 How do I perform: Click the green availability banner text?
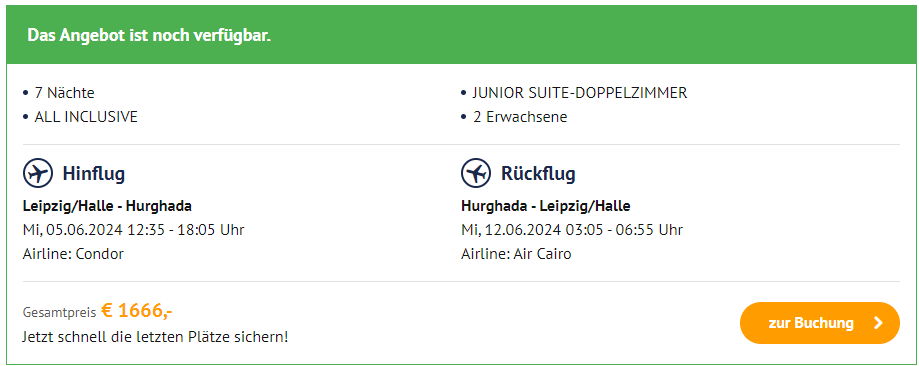(149, 35)
